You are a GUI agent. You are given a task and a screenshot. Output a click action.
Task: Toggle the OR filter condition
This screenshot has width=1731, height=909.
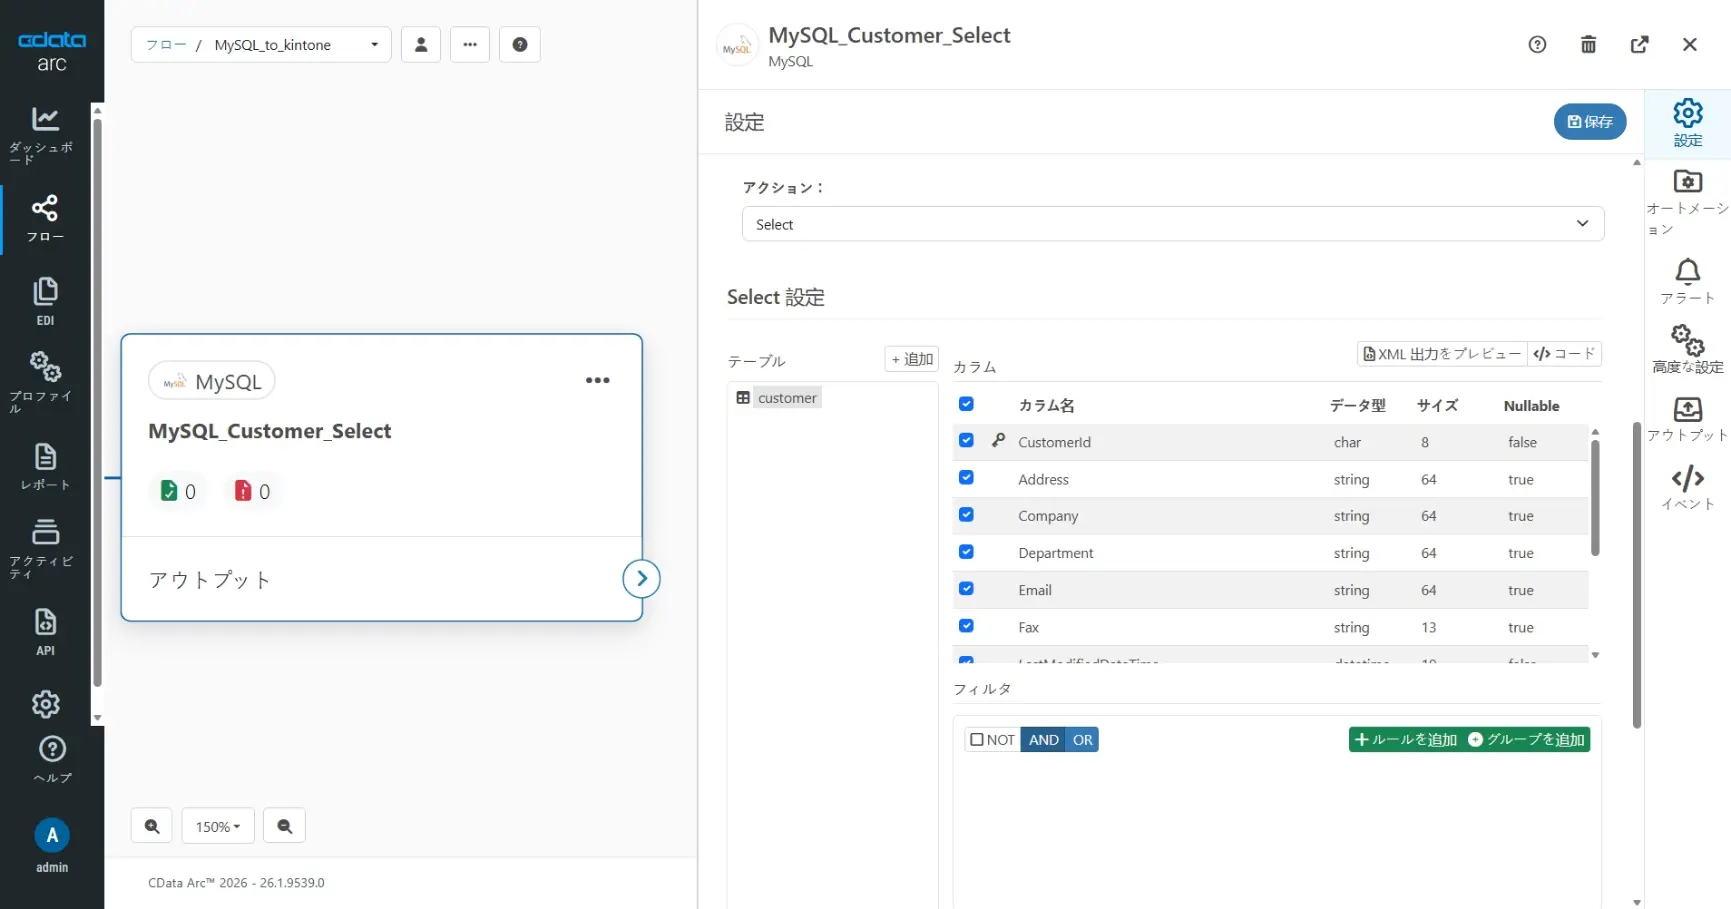1082,740
